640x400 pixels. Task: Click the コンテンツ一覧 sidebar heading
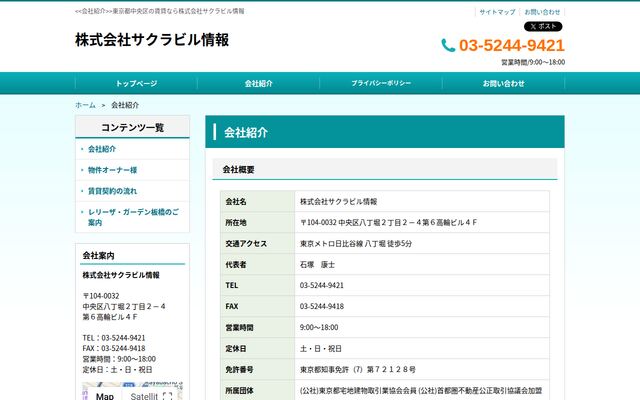click(x=133, y=127)
